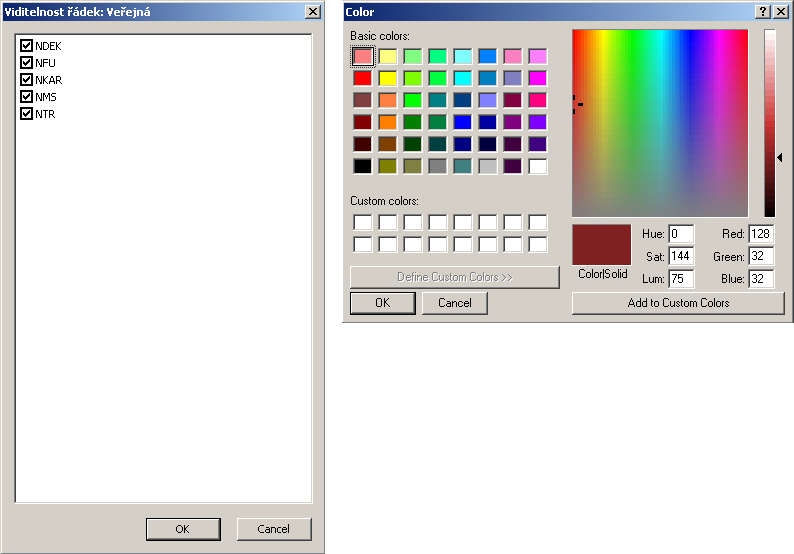Close the Color dialog window
Image resolution: width=794 pixels, height=554 pixels.
(x=780, y=11)
